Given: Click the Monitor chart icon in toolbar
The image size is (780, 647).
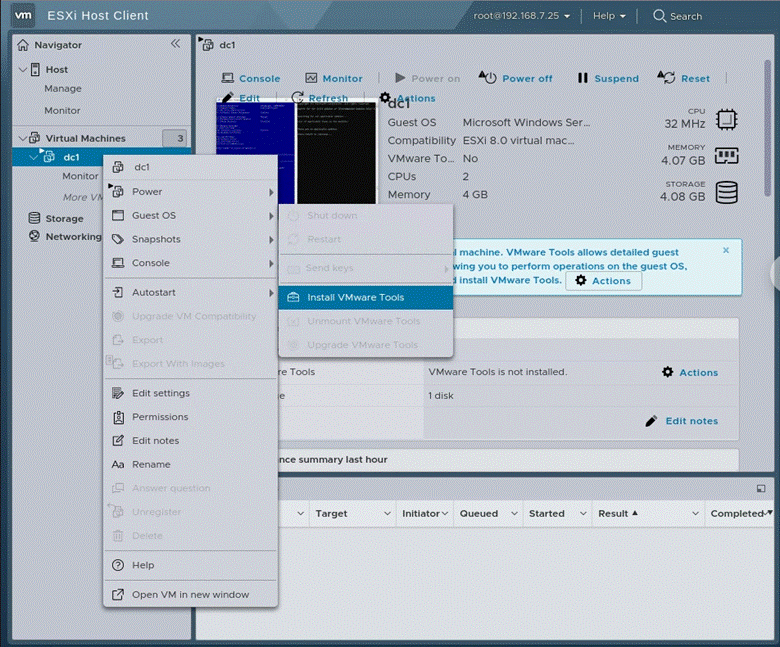Looking at the screenshot, I should tap(311, 78).
